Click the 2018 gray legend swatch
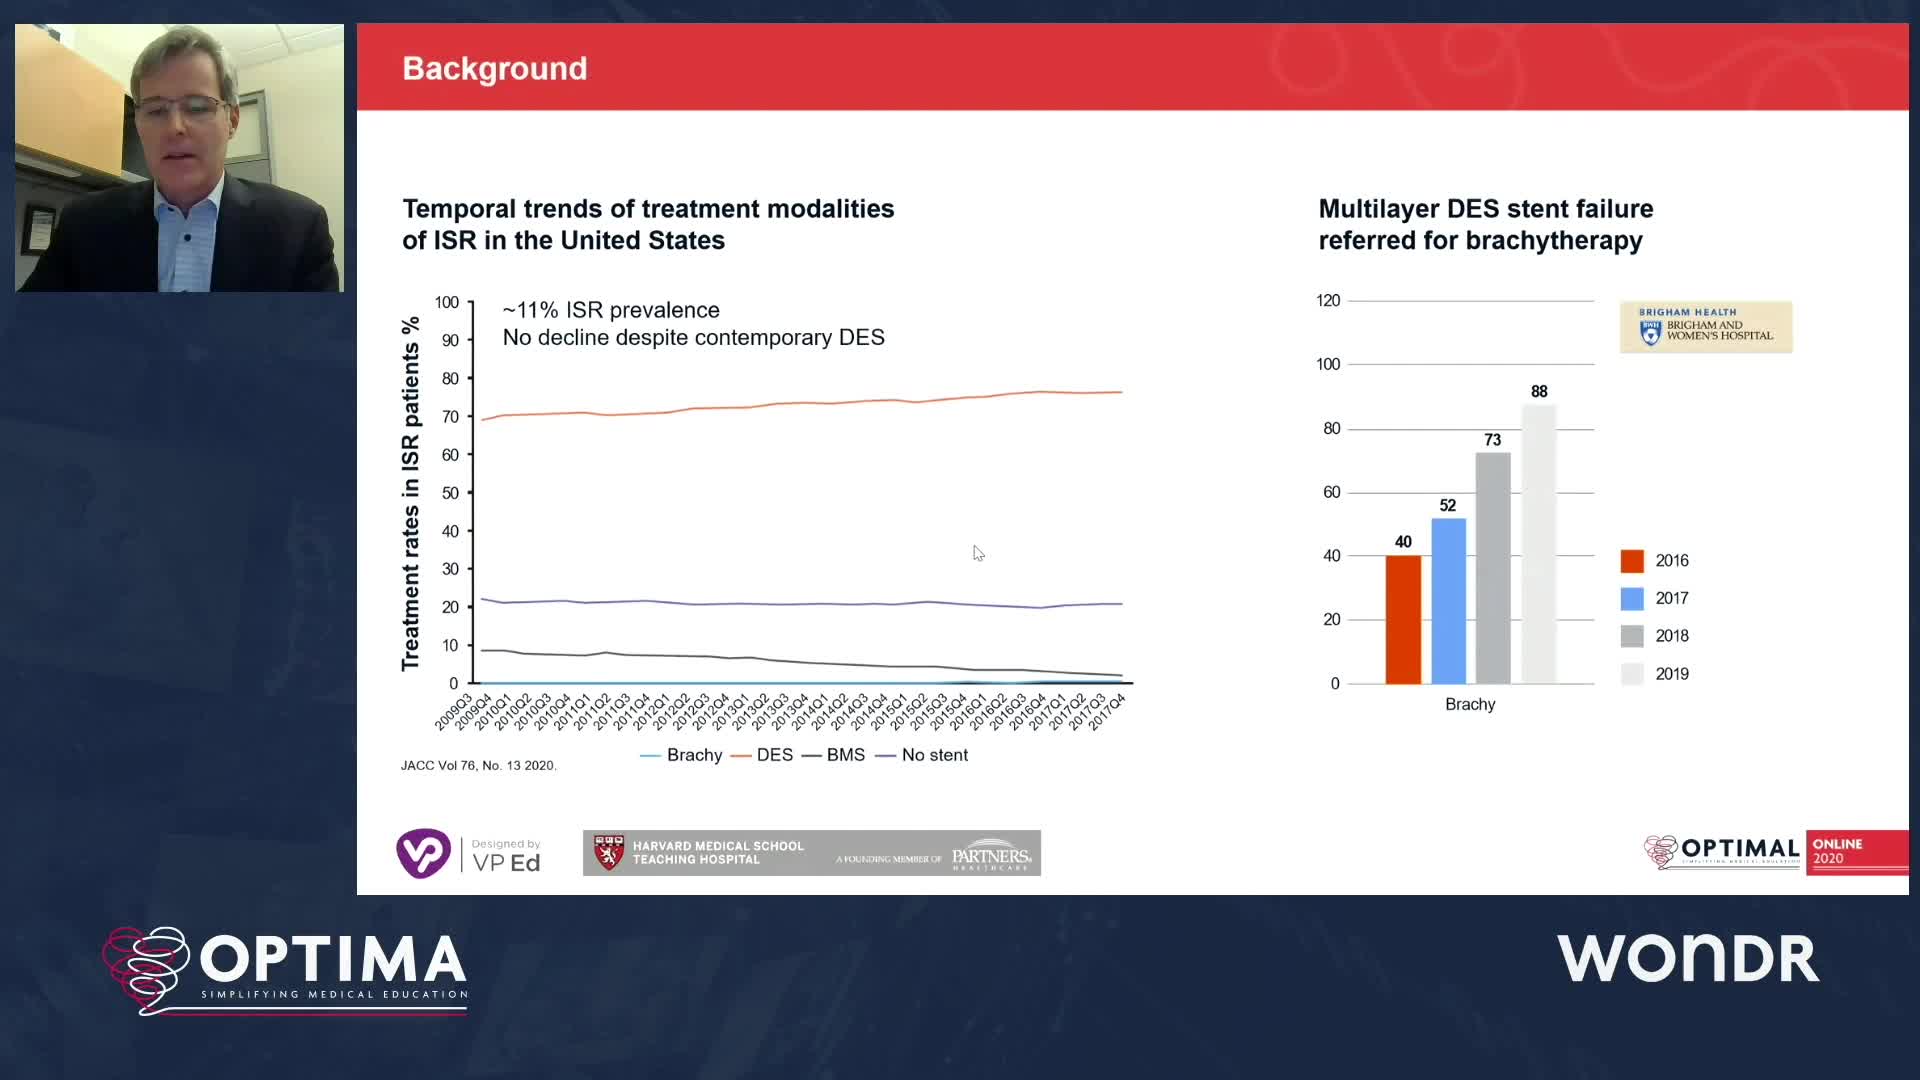The image size is (1920, 1080). tap(1632, 636)
